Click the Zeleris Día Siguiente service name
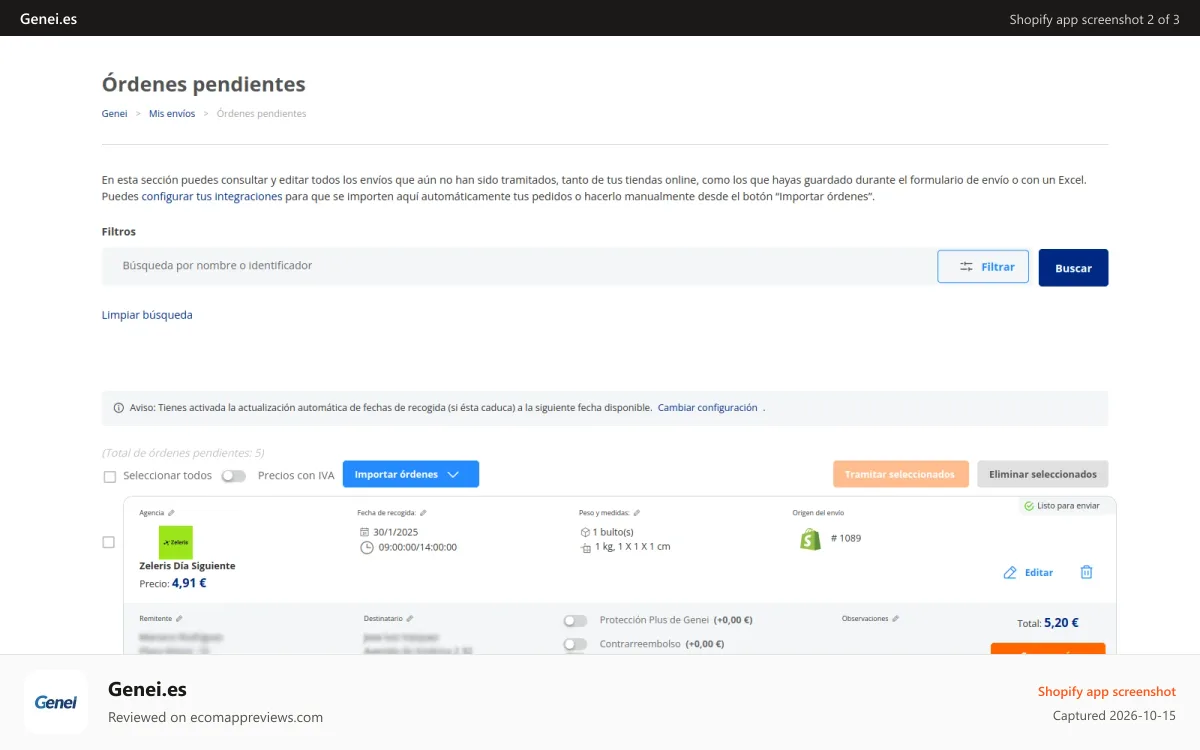Image resolution: width=1200 pixels, height=750 pixels. (187, 566)
